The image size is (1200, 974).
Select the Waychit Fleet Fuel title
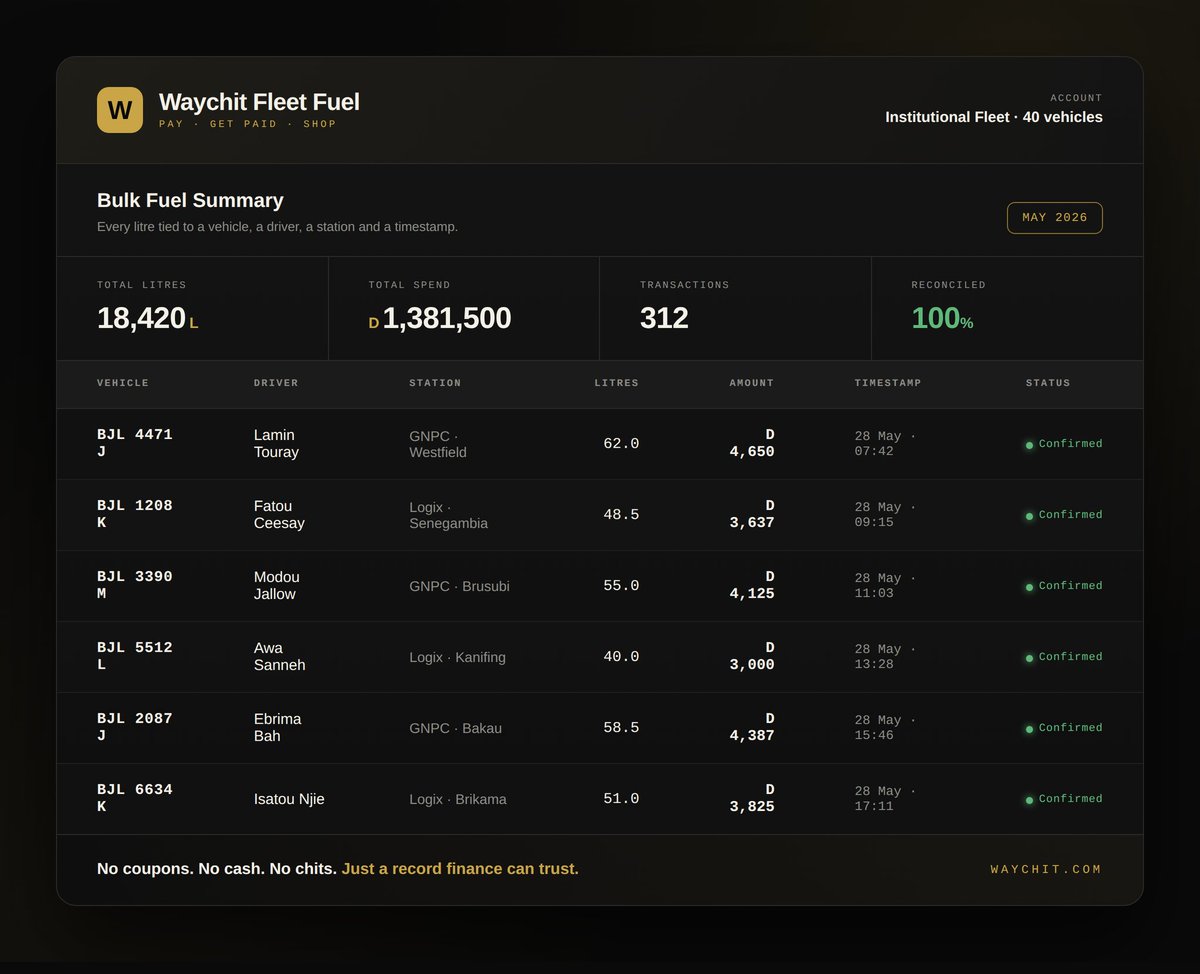[x=259, y=102]
